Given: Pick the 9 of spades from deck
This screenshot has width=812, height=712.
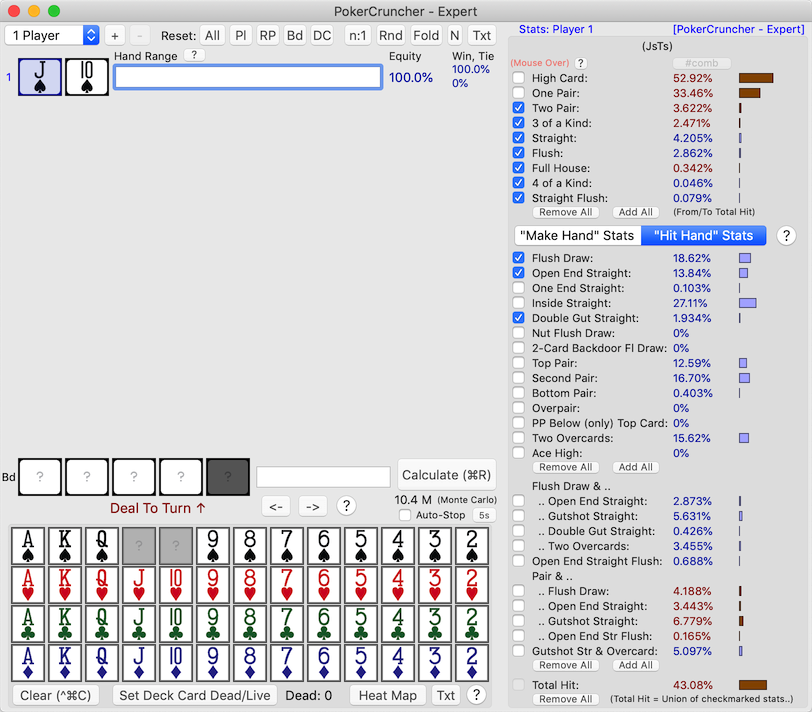Looking at the screenshot, I should (213, 546).
